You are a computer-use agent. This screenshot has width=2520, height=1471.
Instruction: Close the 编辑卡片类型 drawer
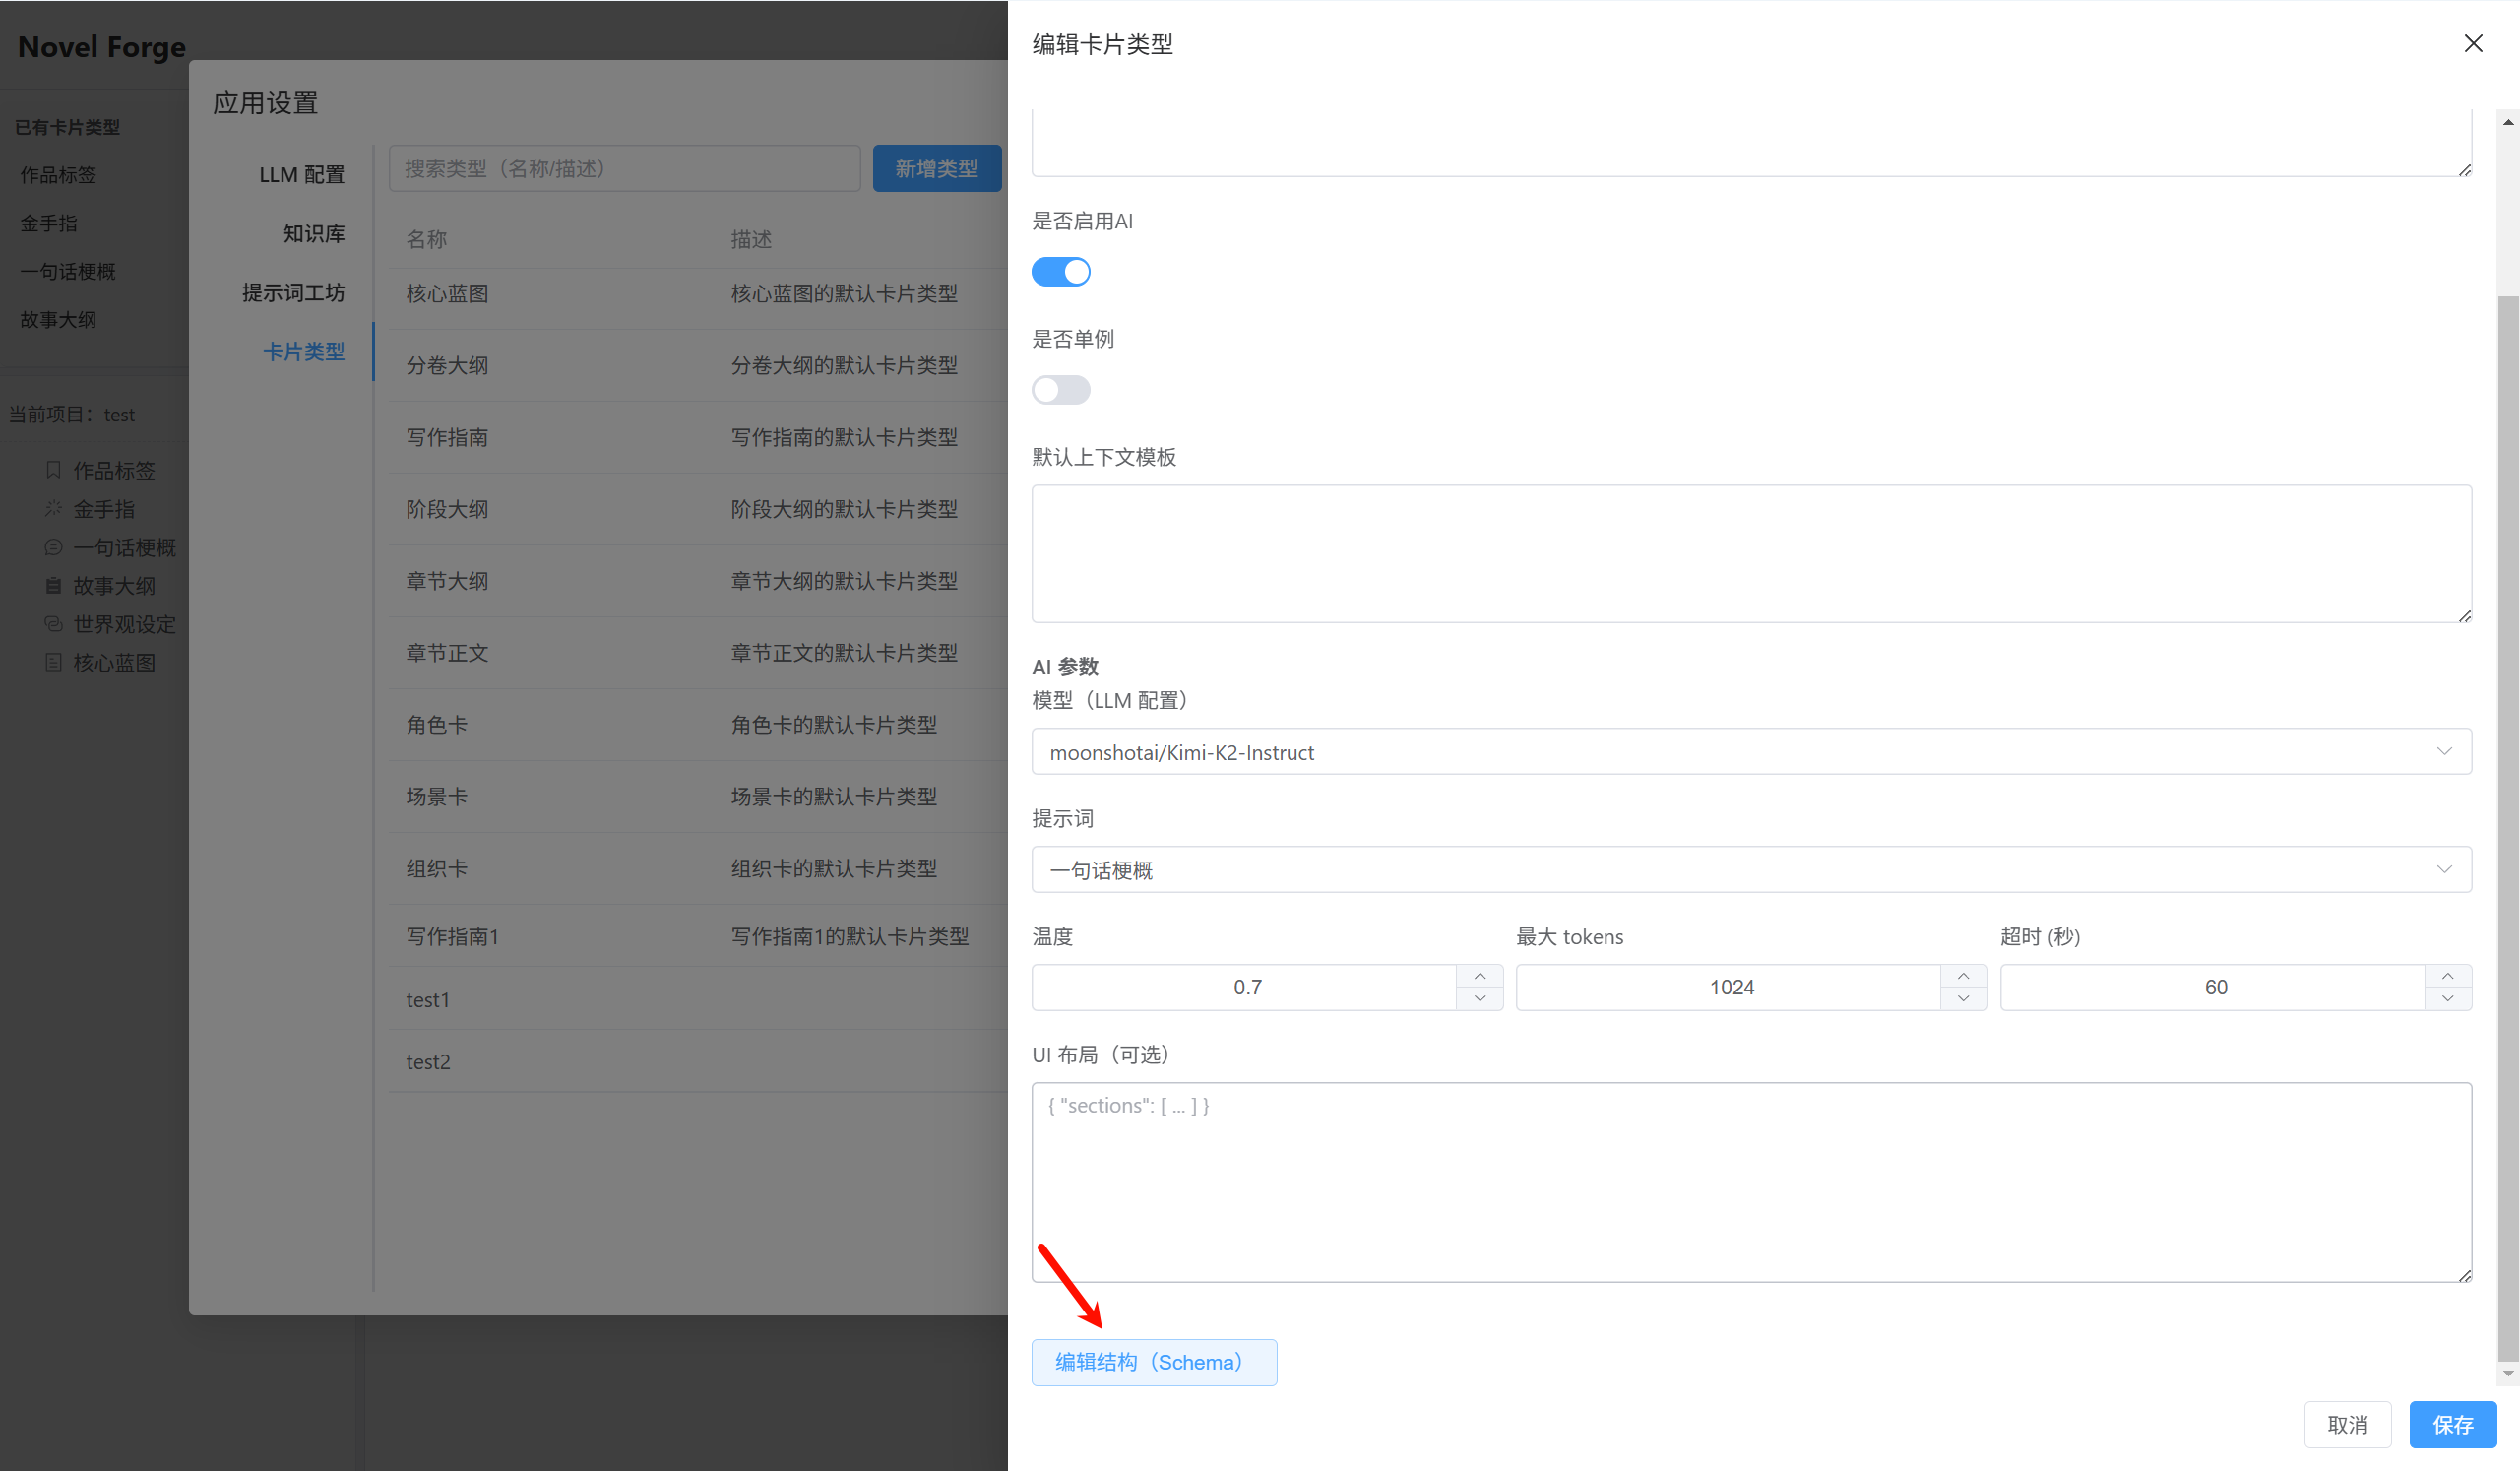pos(2472,44)
